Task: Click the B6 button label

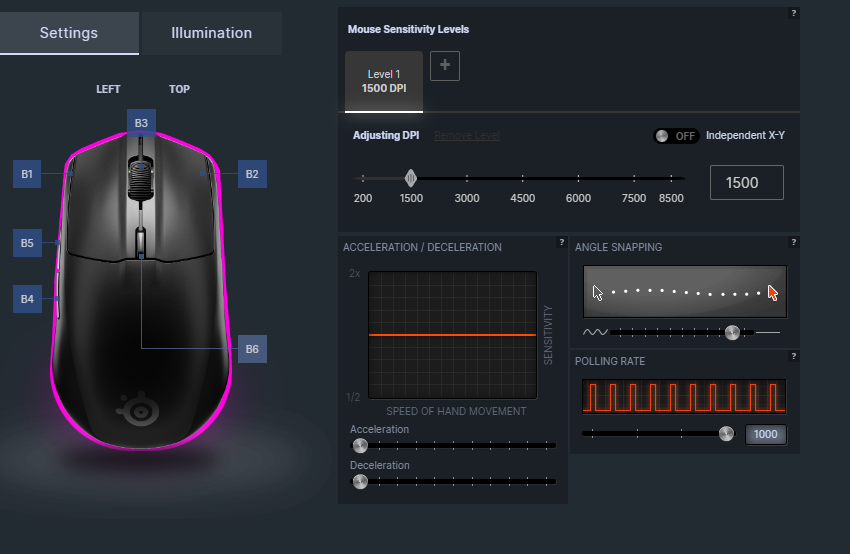Action: coord(252,349)
